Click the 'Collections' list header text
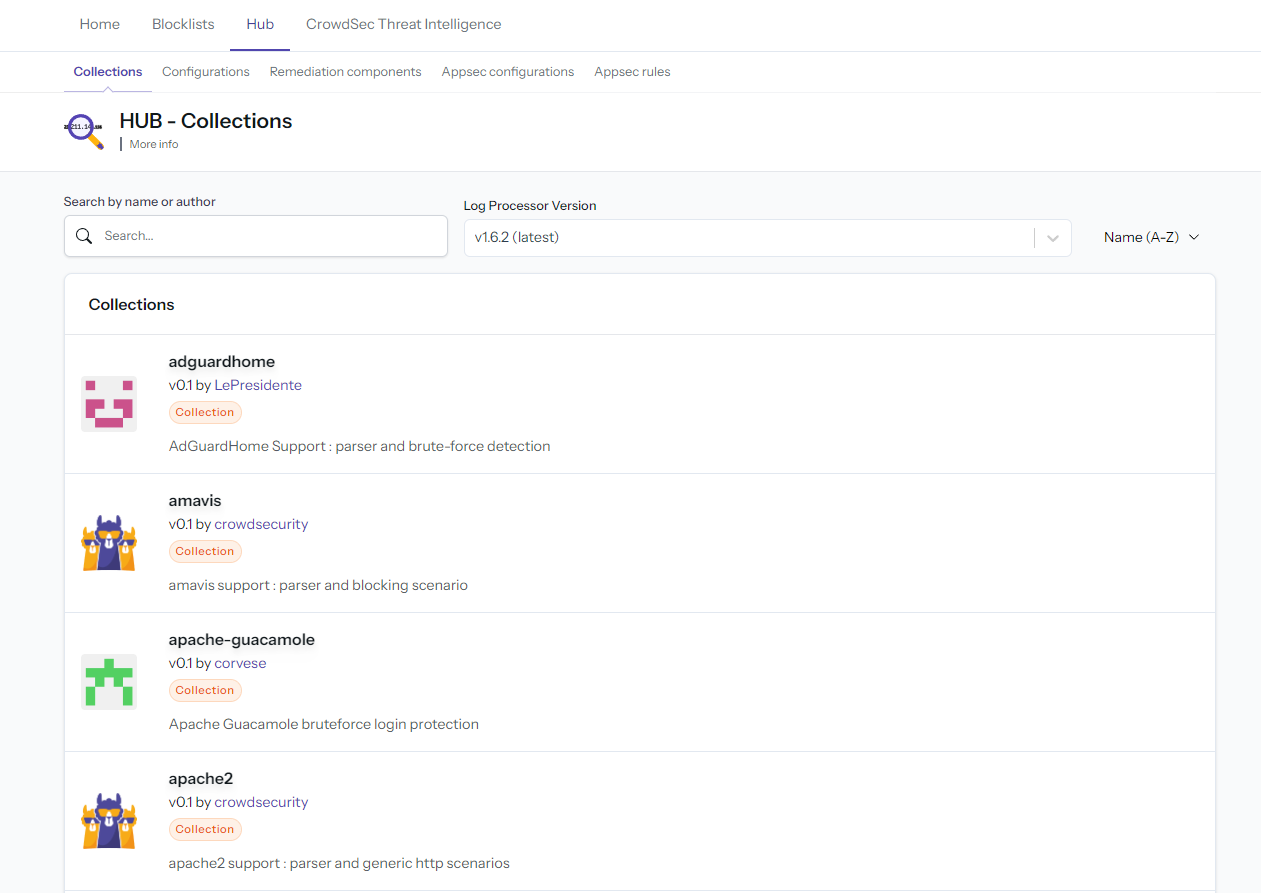This screenshot has height=893, width=1261. click(132, 304)
